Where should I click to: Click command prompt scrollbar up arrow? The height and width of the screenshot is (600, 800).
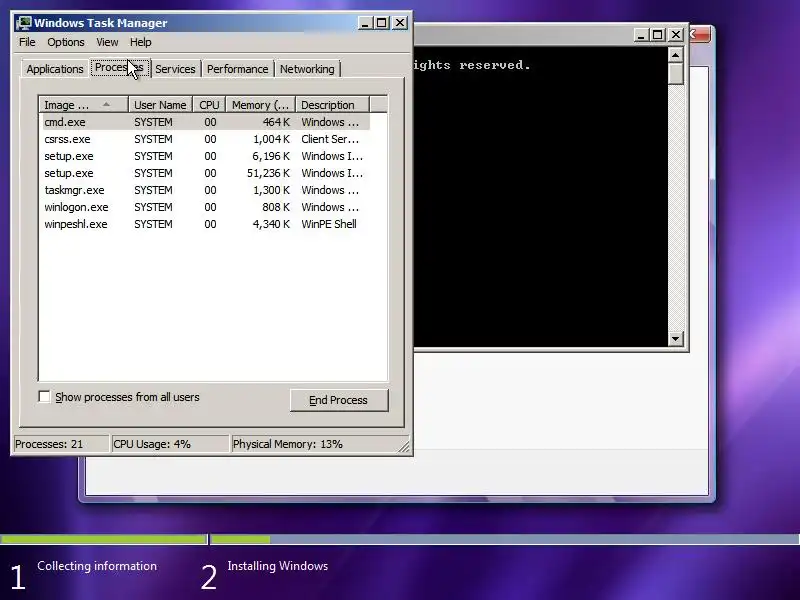676,55
